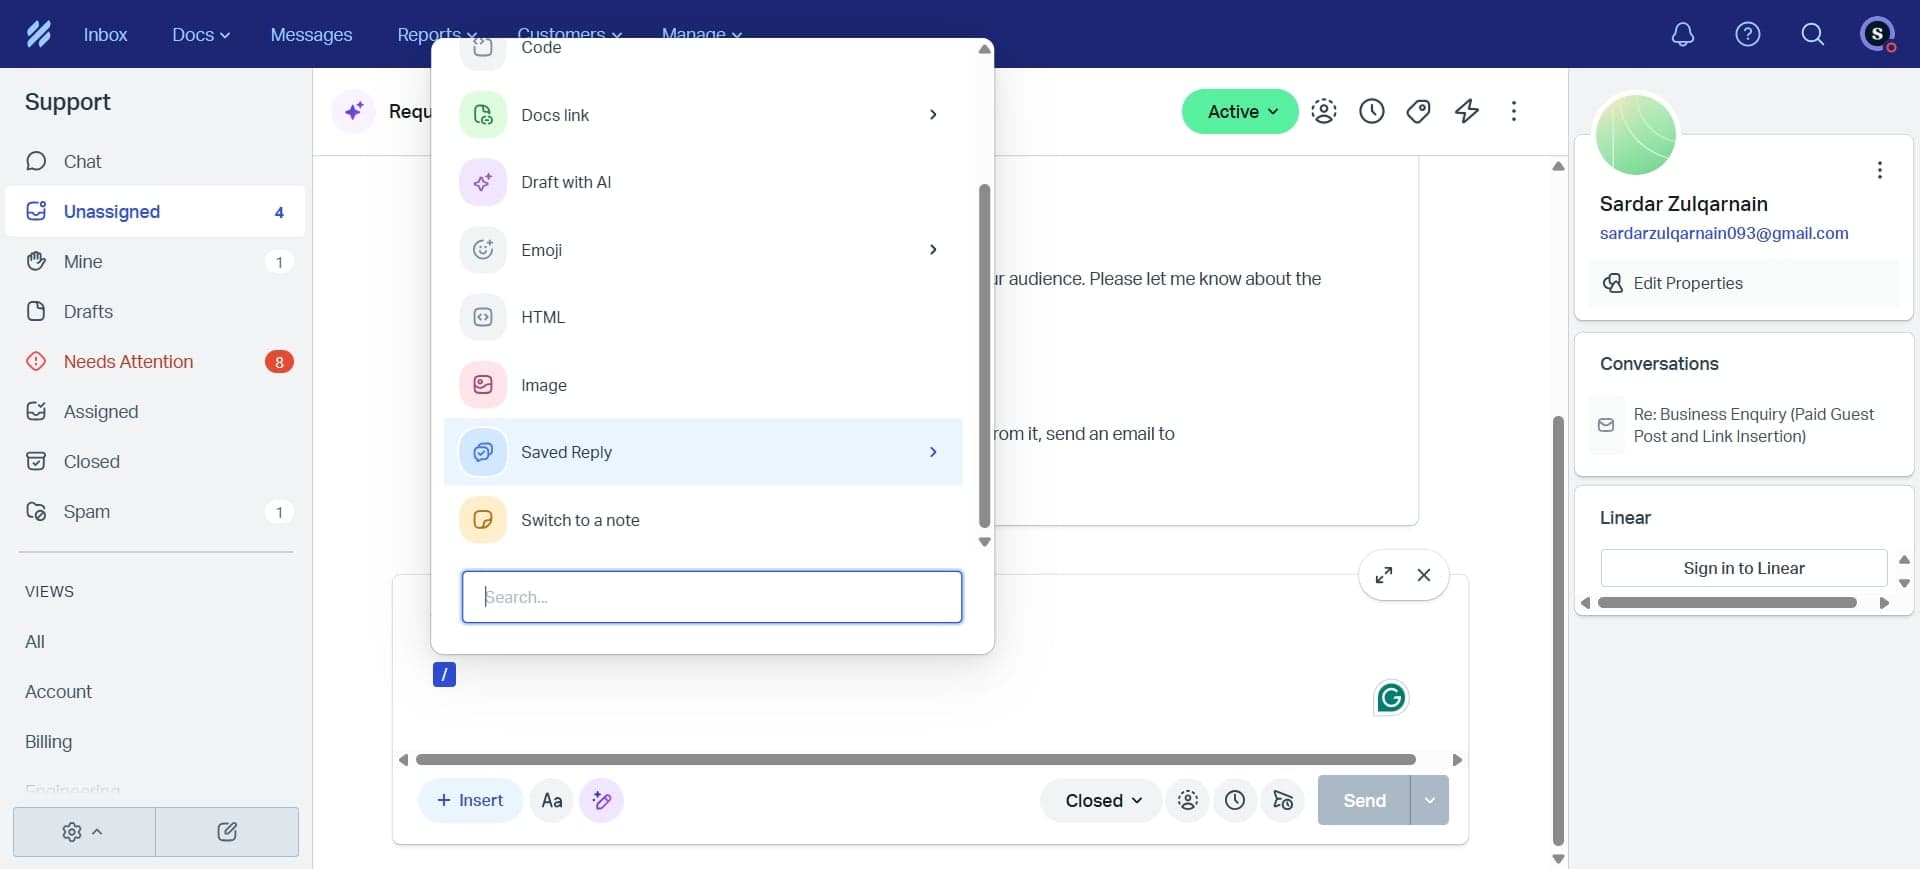Select Emoji in the insert menu
1920x869 pixels.
(x=703, y=250)
